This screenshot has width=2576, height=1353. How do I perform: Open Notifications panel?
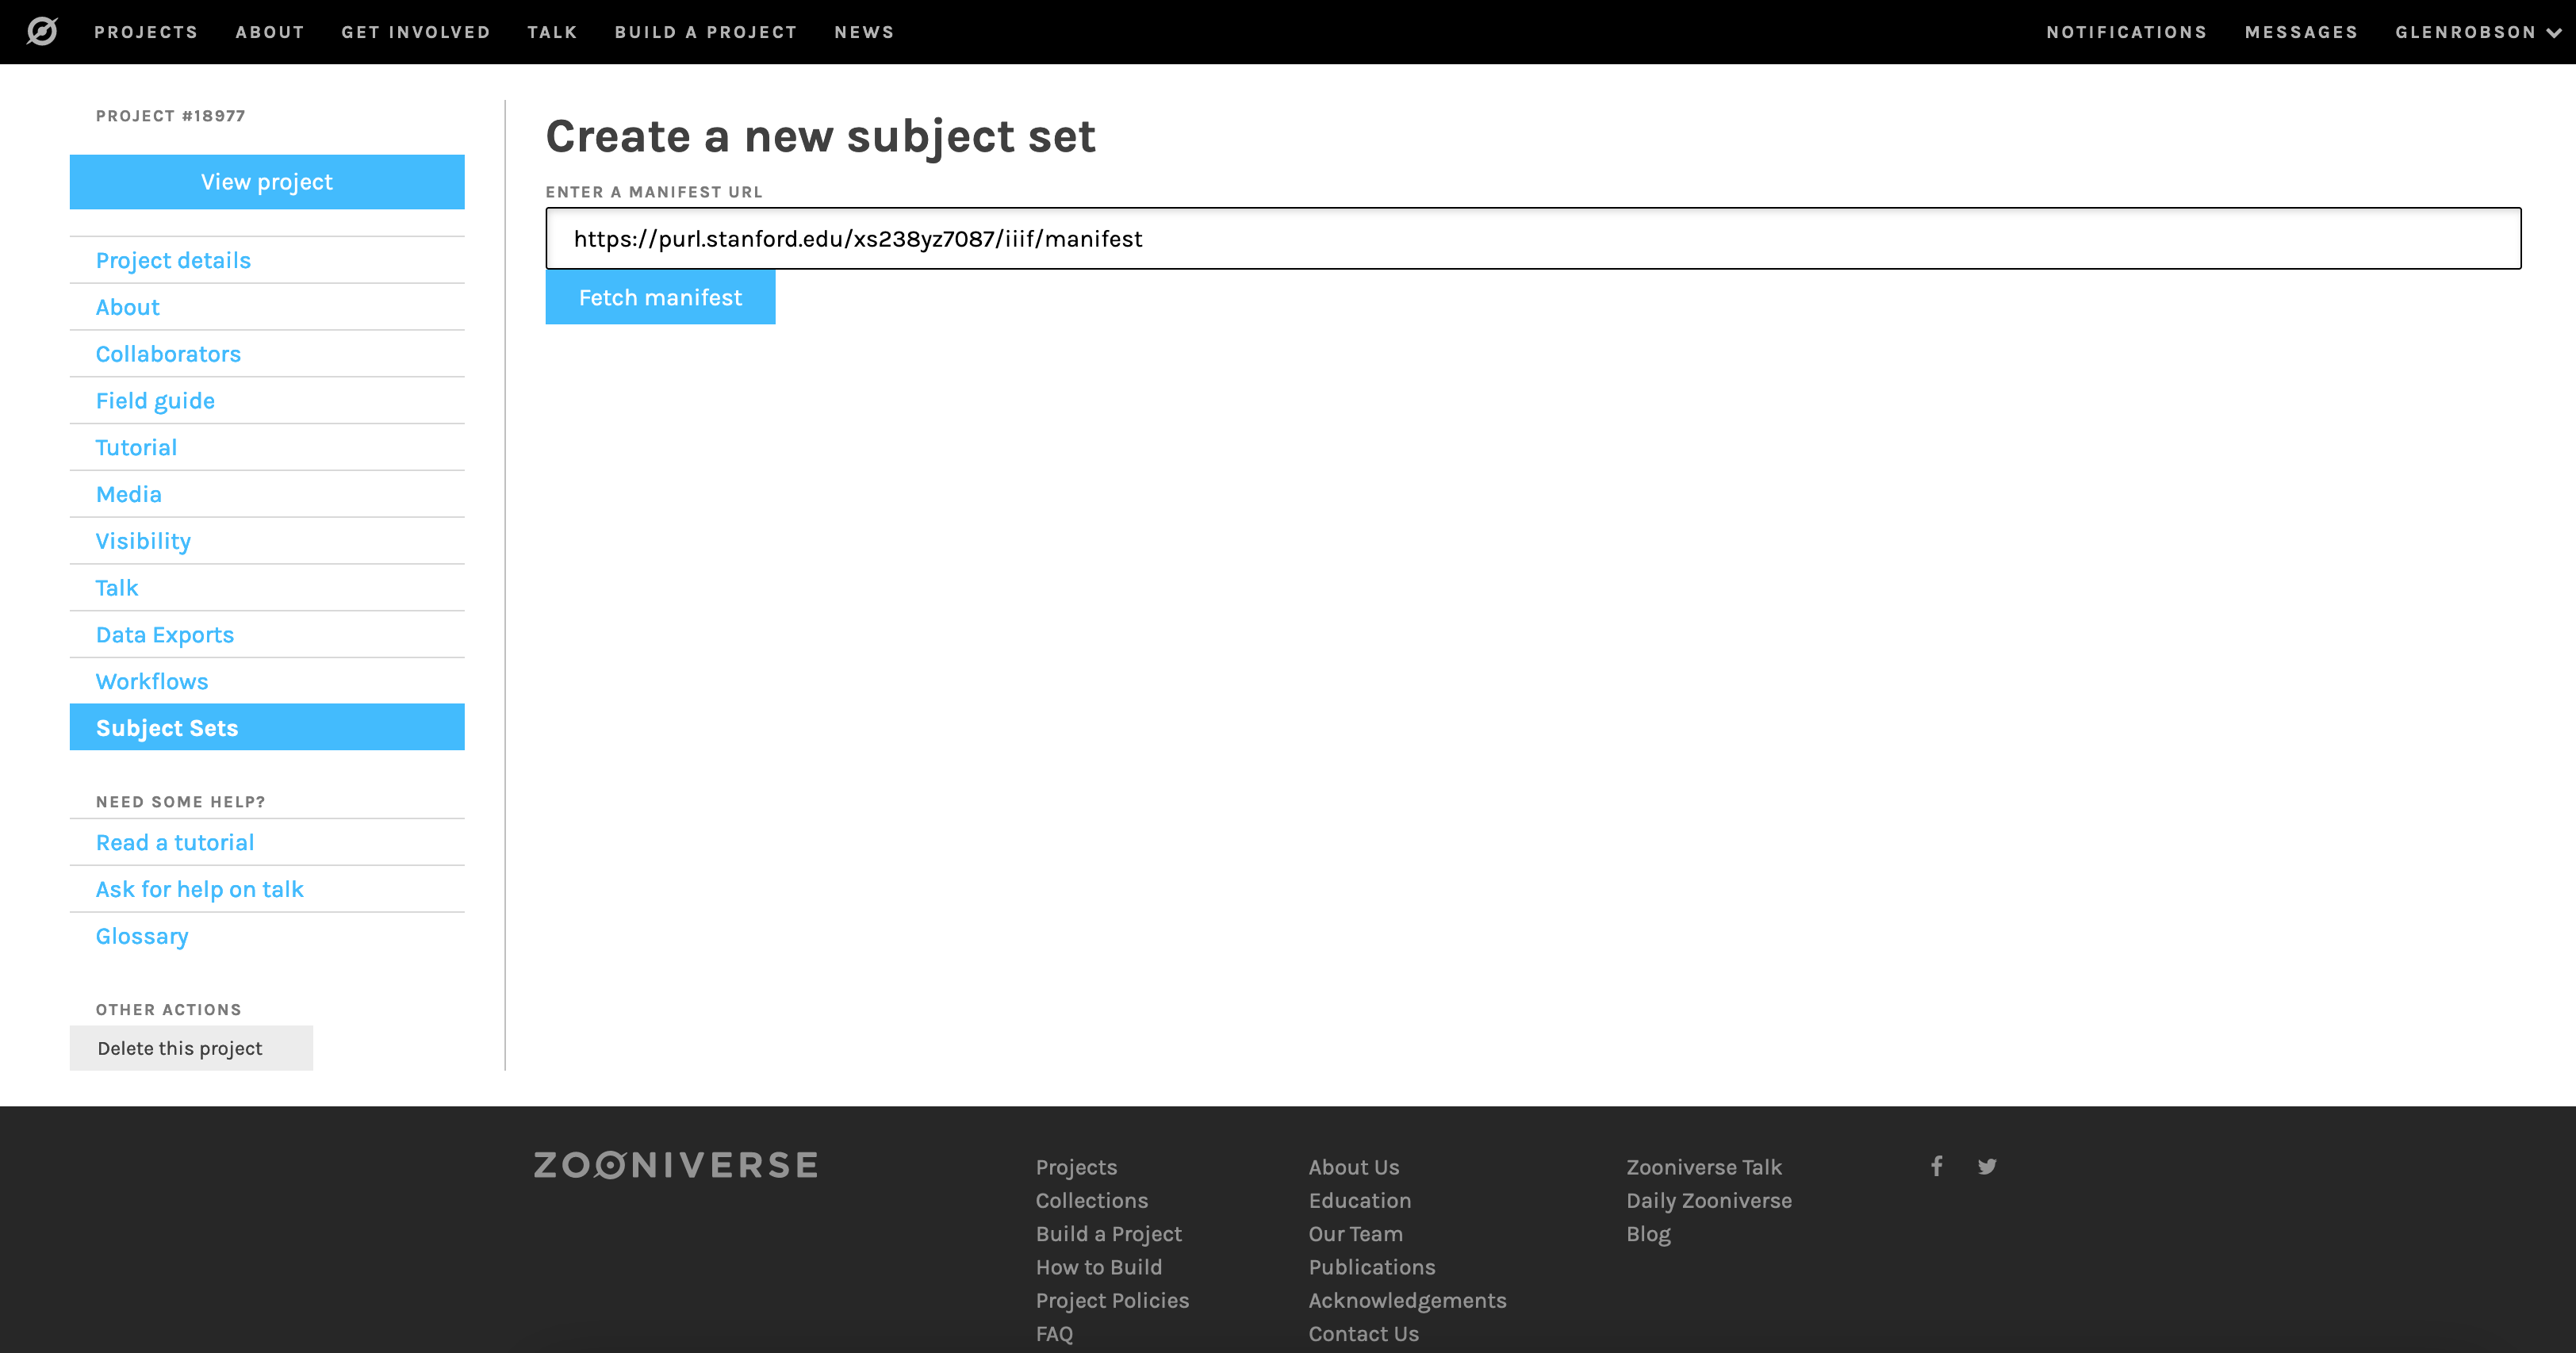(2126, 31)
